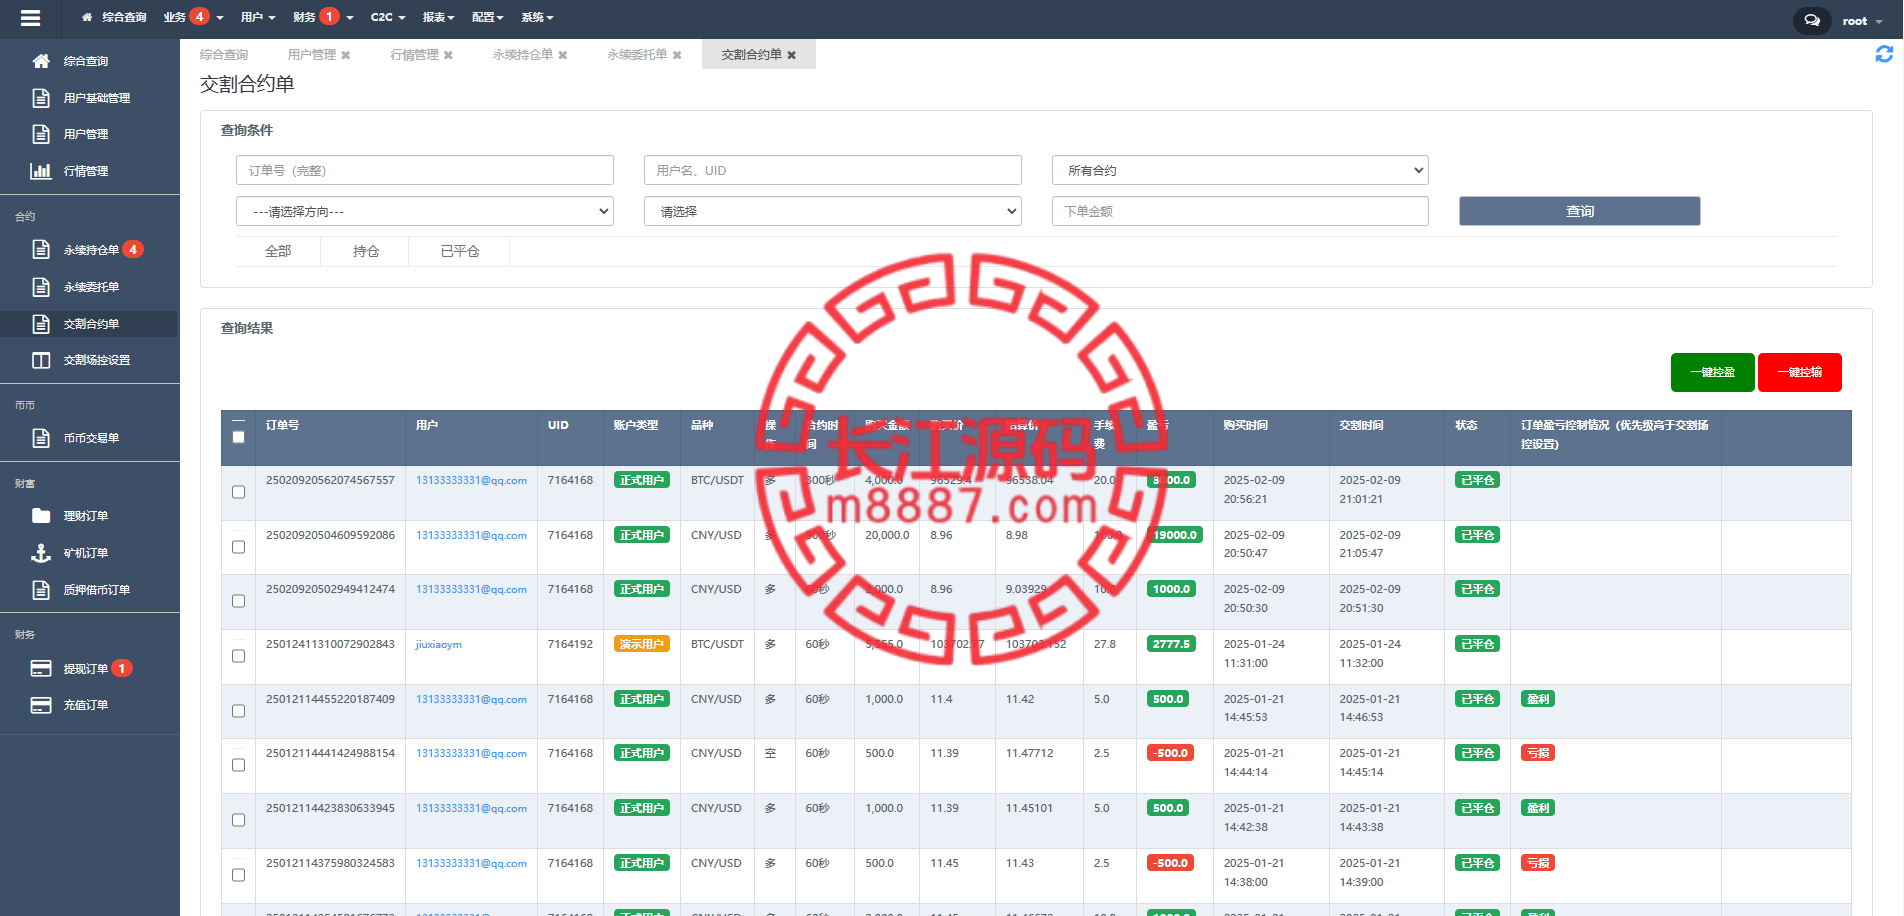This screenshot has height=916, width=1904.
Task: Open the 请选择 dropdown in filters
Action: [833, 211]
